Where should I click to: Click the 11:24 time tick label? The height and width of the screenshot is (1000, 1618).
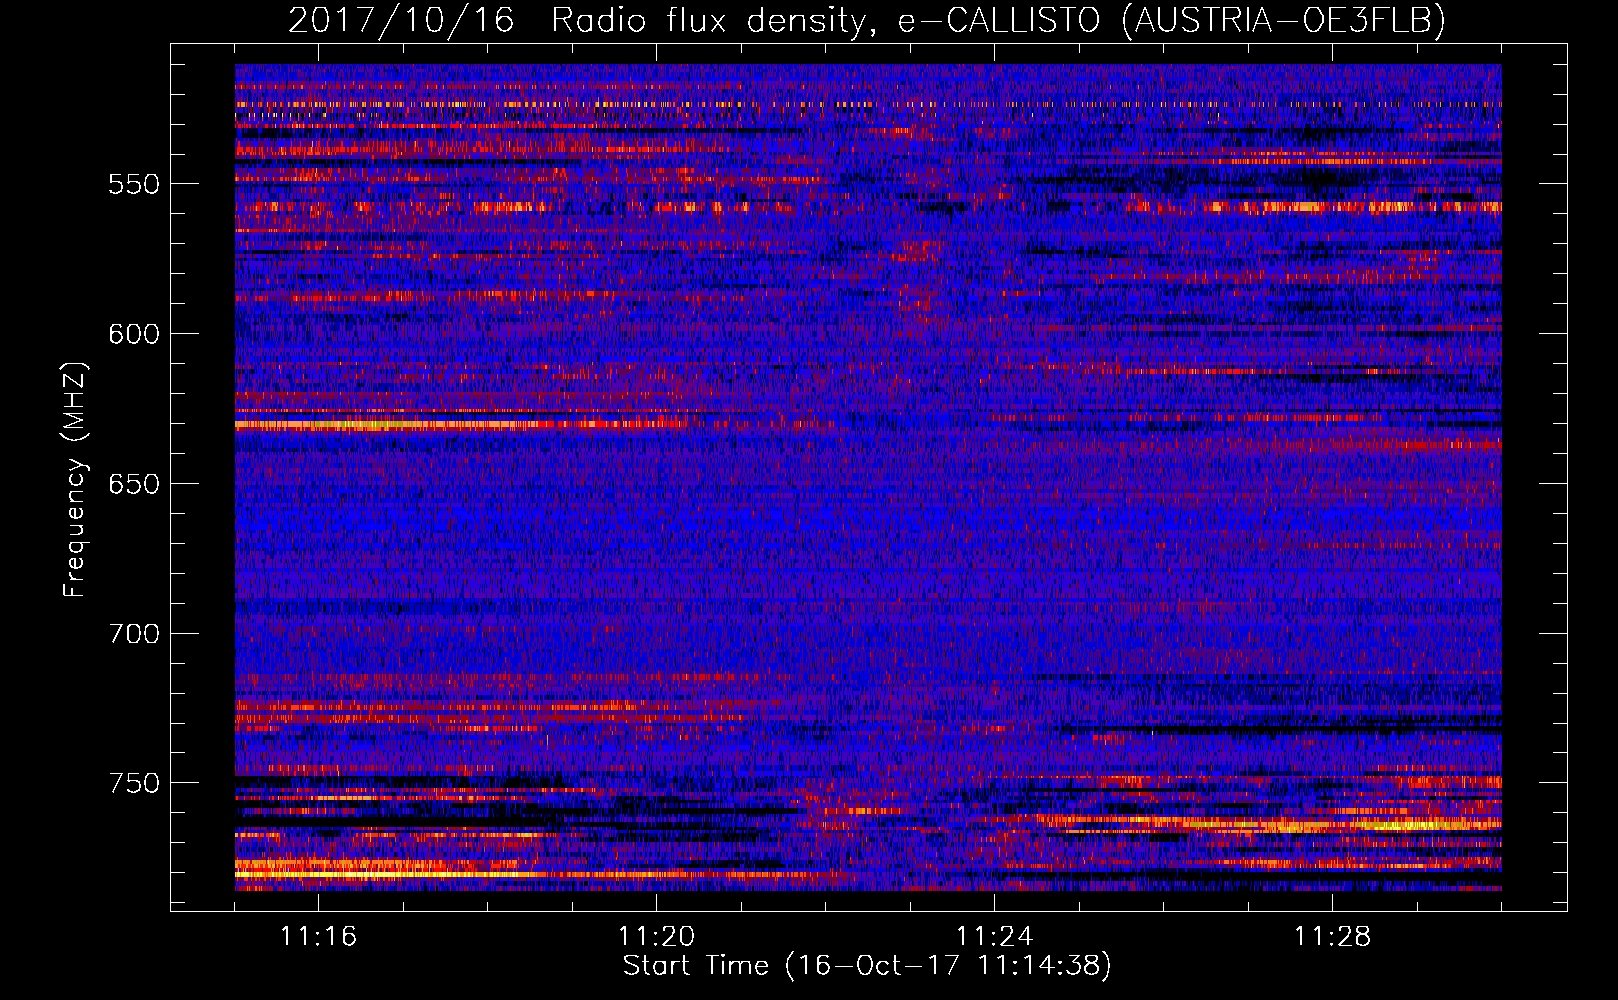tap(994, 937)
